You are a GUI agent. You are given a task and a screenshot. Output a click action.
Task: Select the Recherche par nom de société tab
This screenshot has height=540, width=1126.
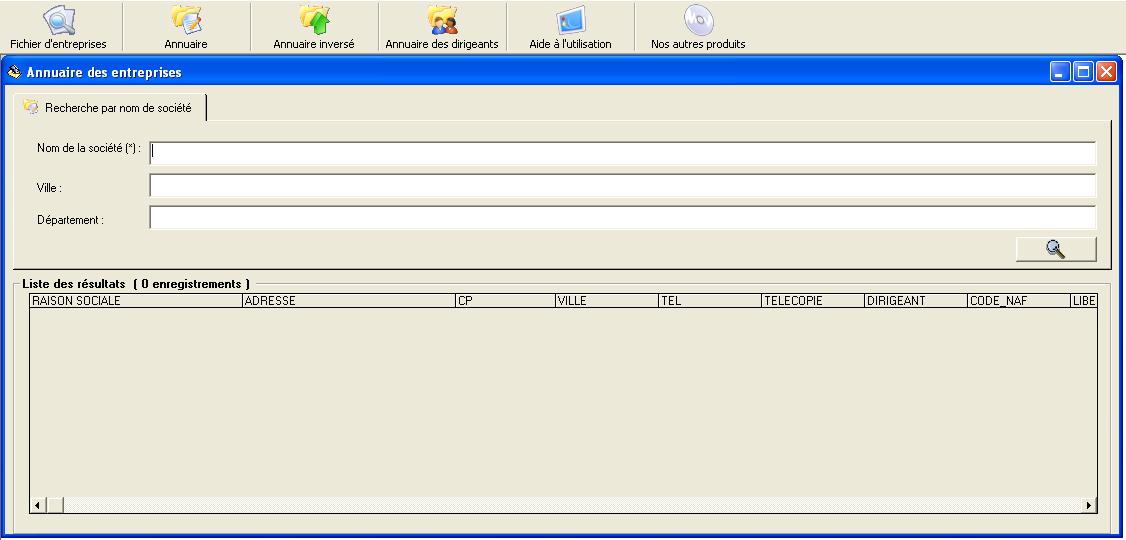coord(108,107)
